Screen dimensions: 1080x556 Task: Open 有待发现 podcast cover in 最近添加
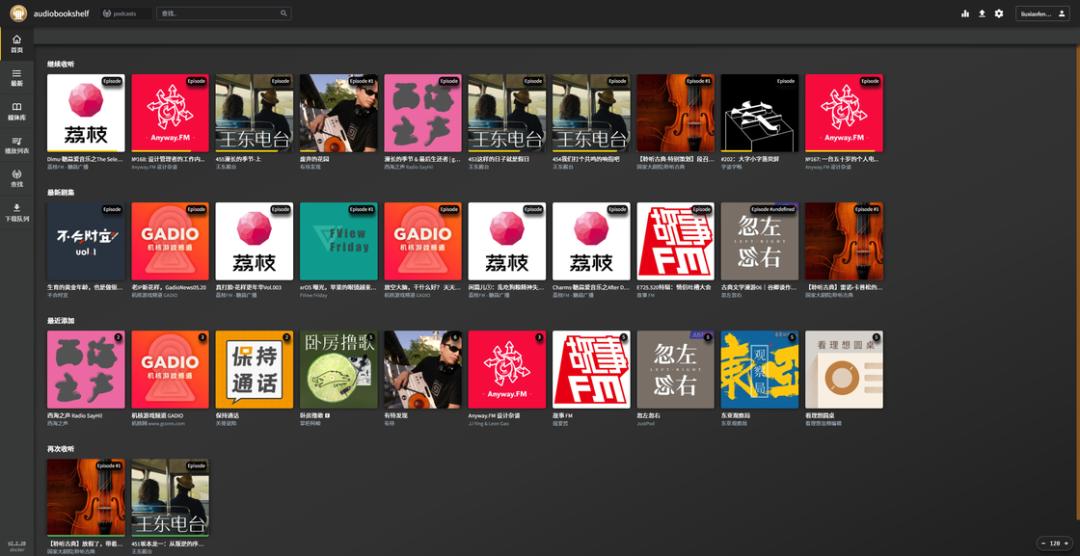[x=423, y=369]
